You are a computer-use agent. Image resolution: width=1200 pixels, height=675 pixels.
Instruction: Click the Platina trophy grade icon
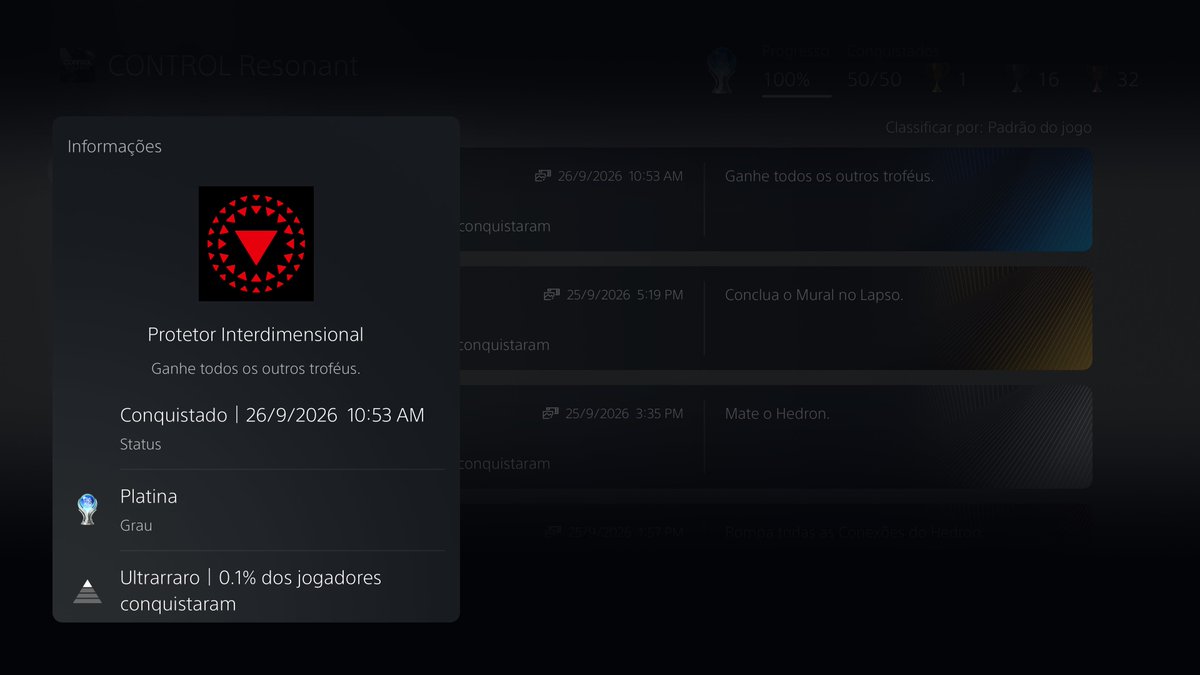88,509
